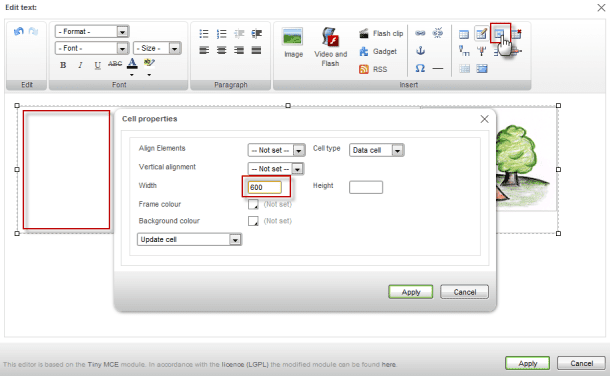Screen dimensions: 610x376
Task: Open the Vertical alignment dropdown
Action: [x=276, y=169]
